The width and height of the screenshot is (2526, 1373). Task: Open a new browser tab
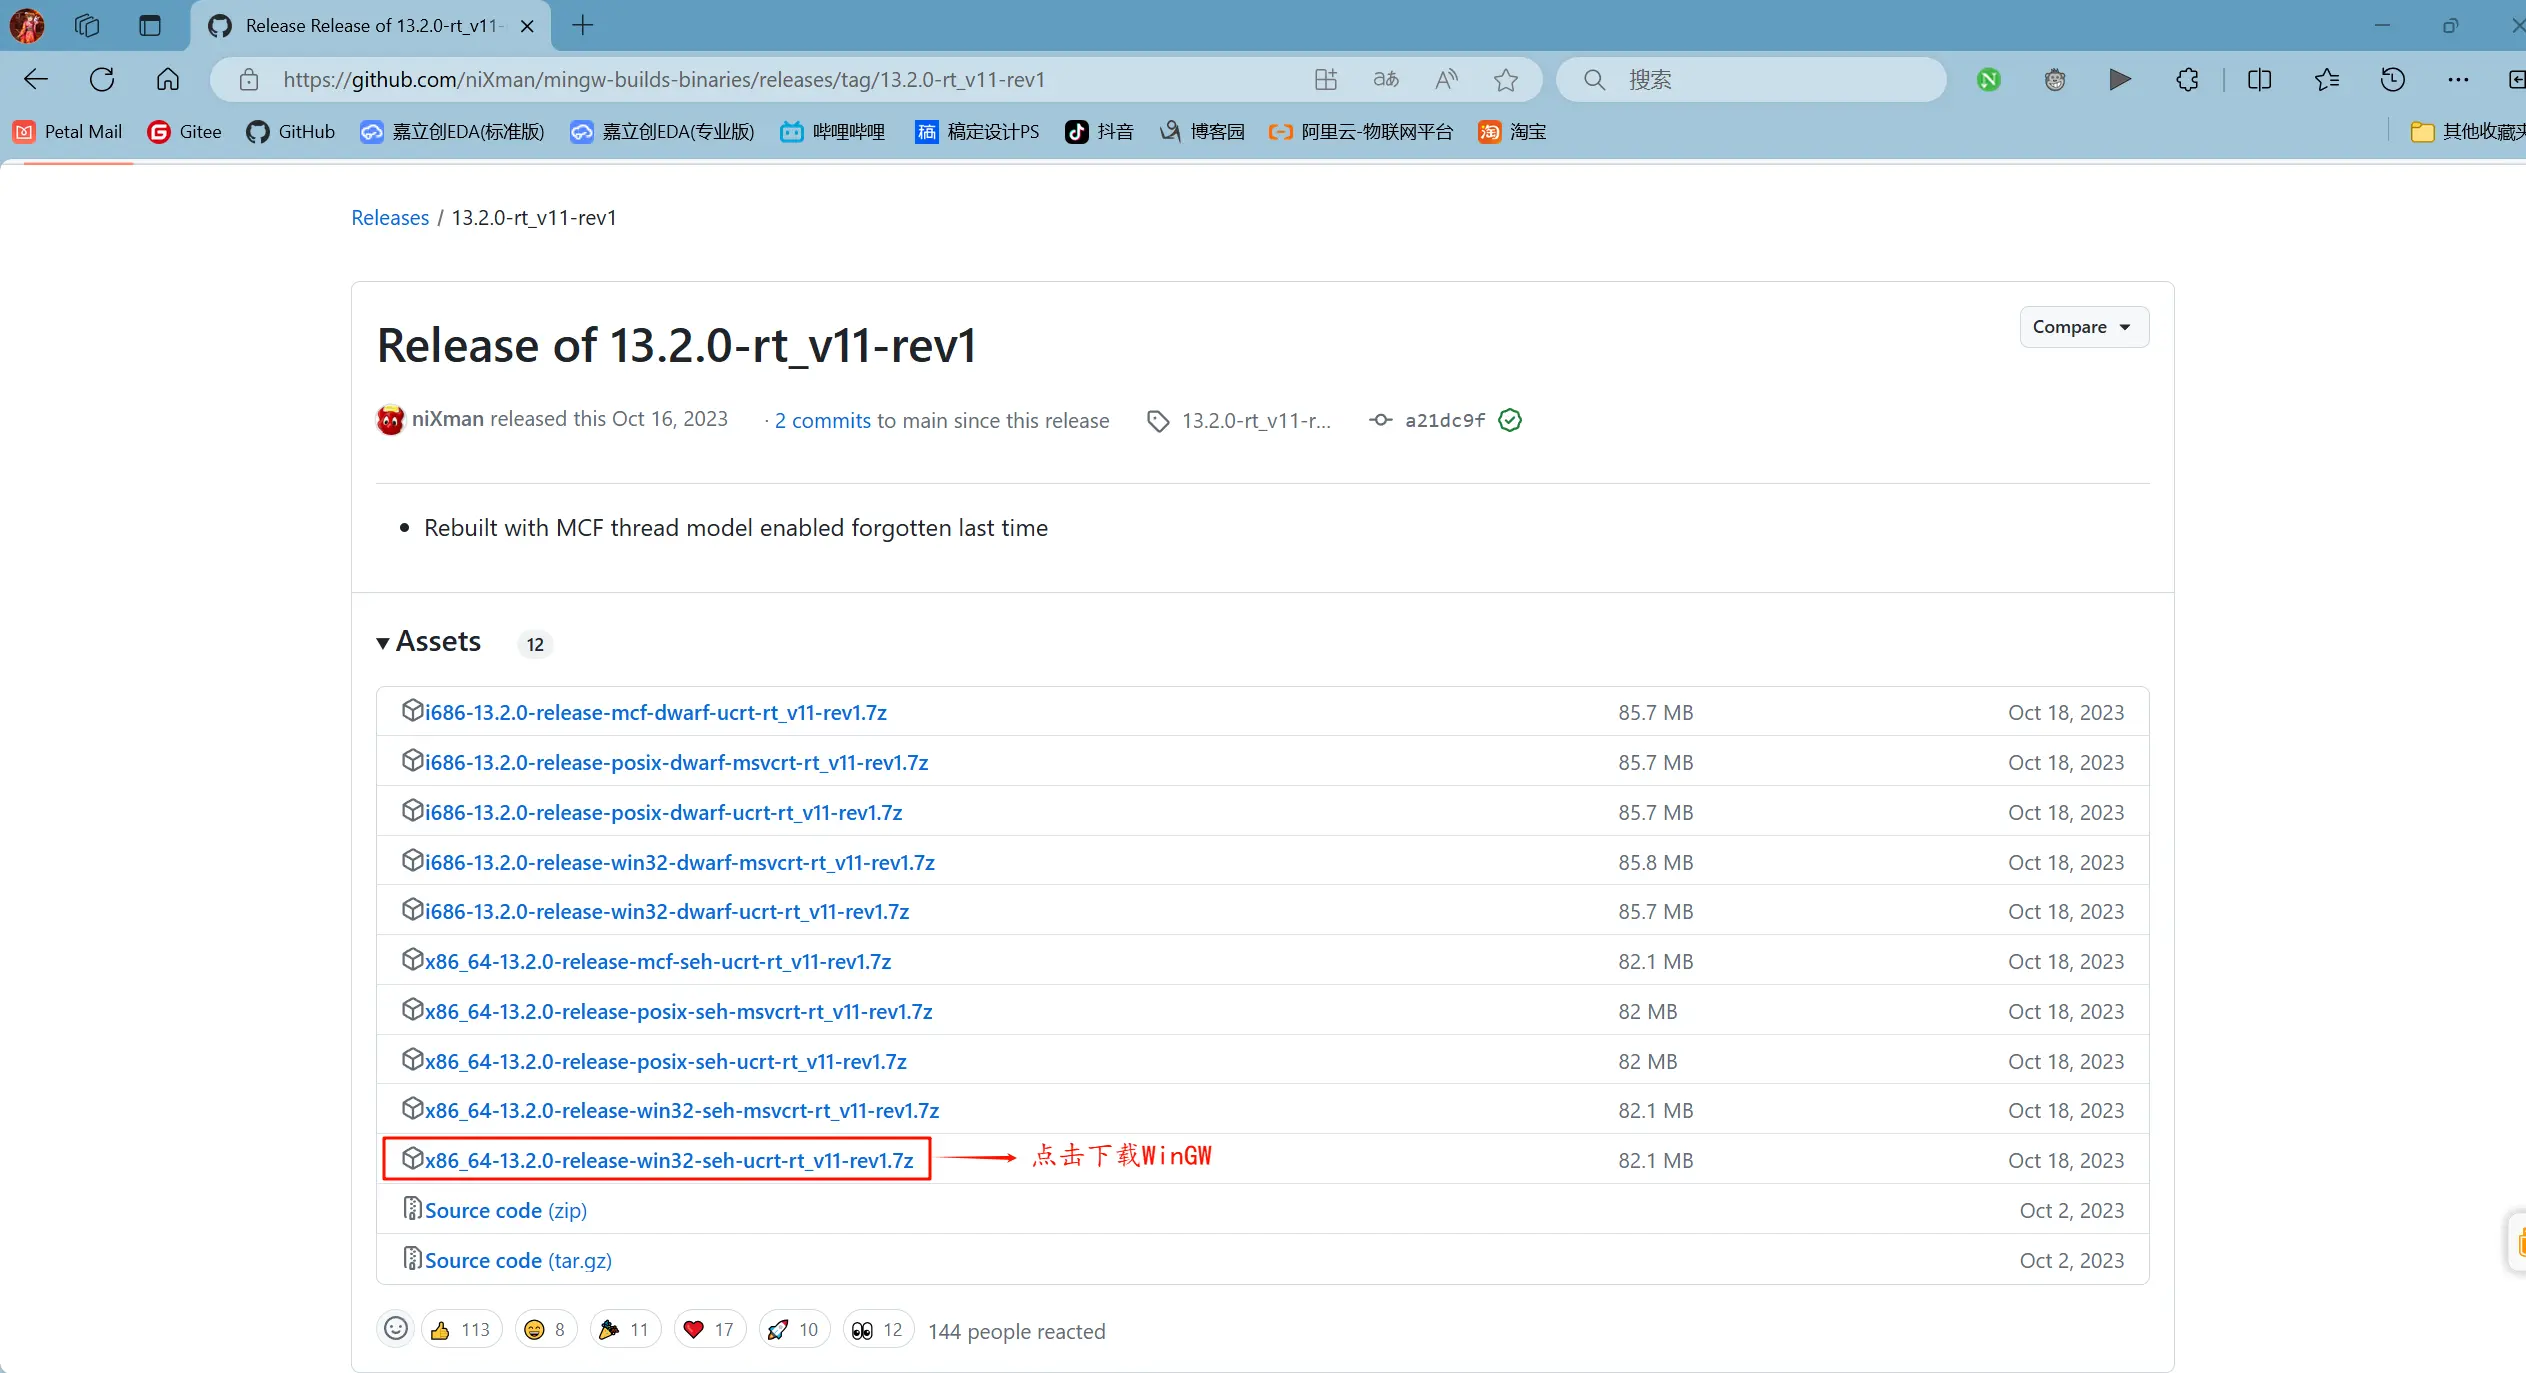click(583, 25)
